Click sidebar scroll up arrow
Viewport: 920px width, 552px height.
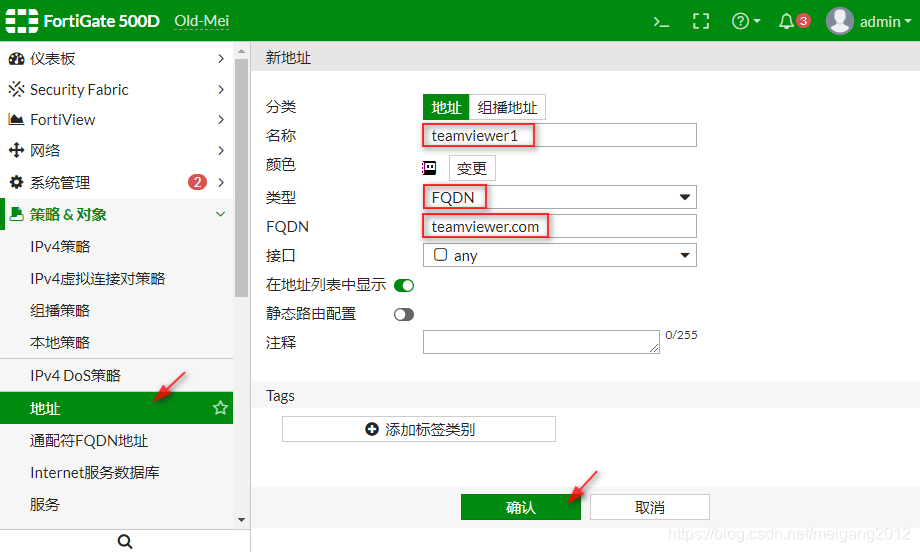point(241,52)
